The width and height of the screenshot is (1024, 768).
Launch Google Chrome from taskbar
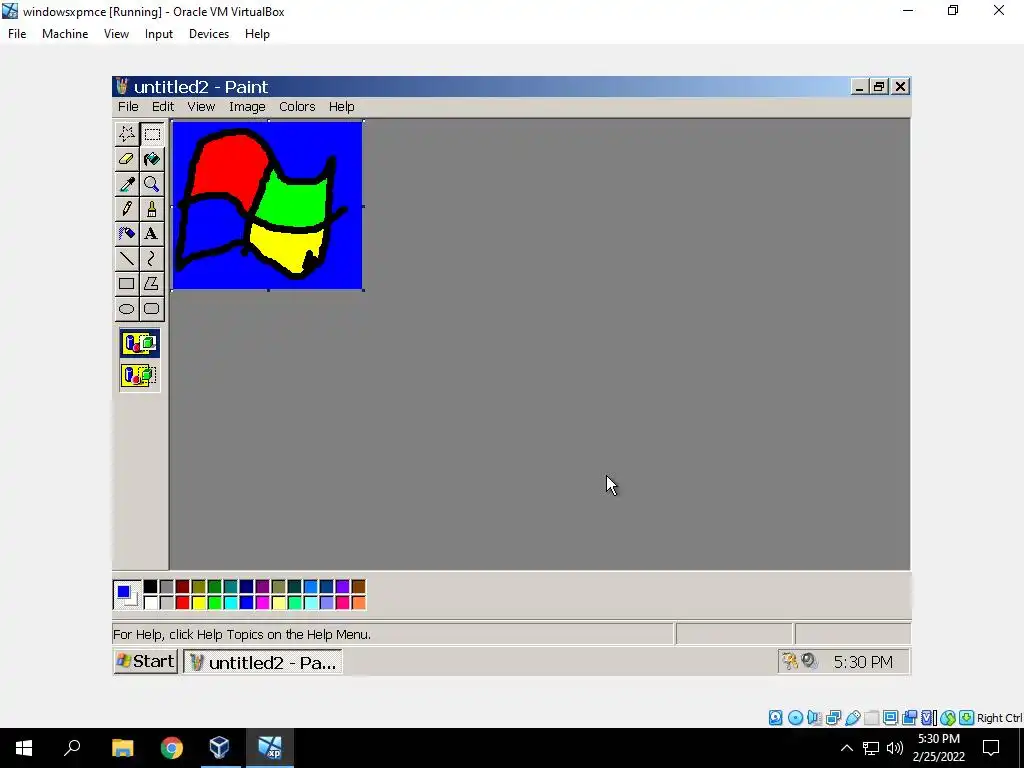pos(172,748)
